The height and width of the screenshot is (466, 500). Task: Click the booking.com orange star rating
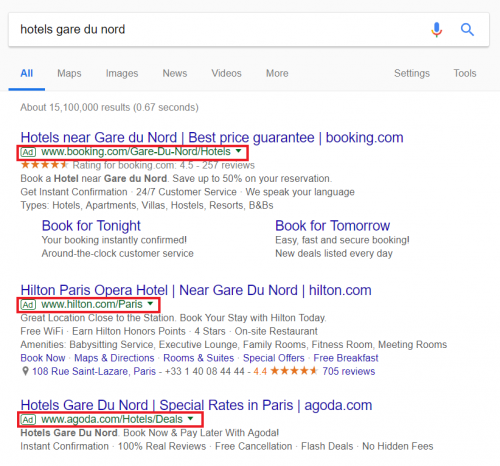[x=44, y=165]
